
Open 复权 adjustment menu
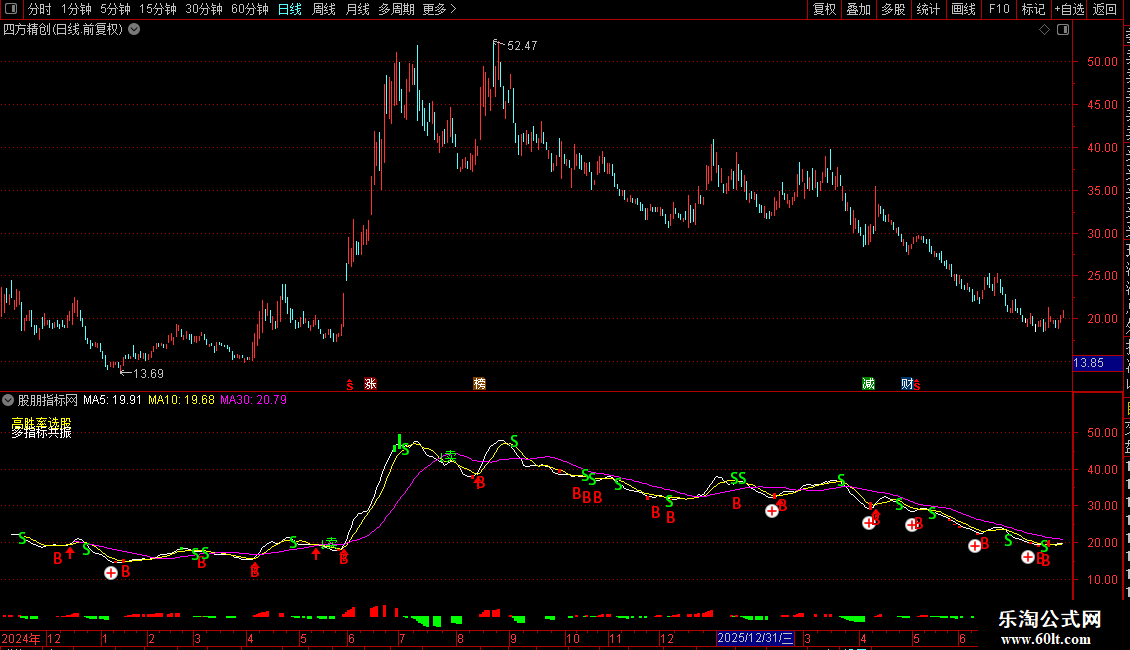824,9
